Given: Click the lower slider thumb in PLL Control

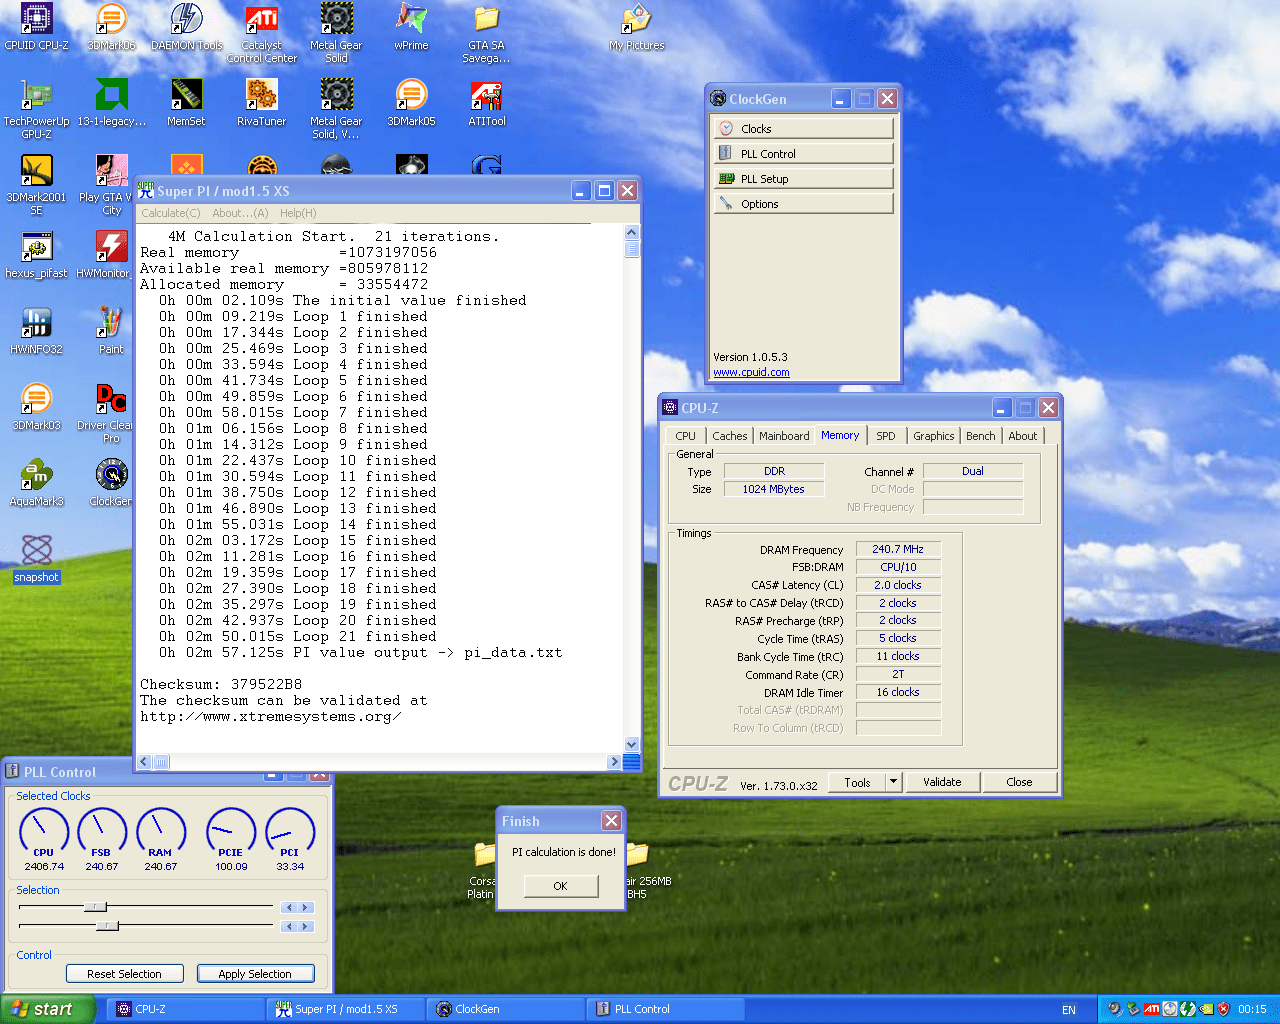Looking at the screenshot, I should 107,926.
